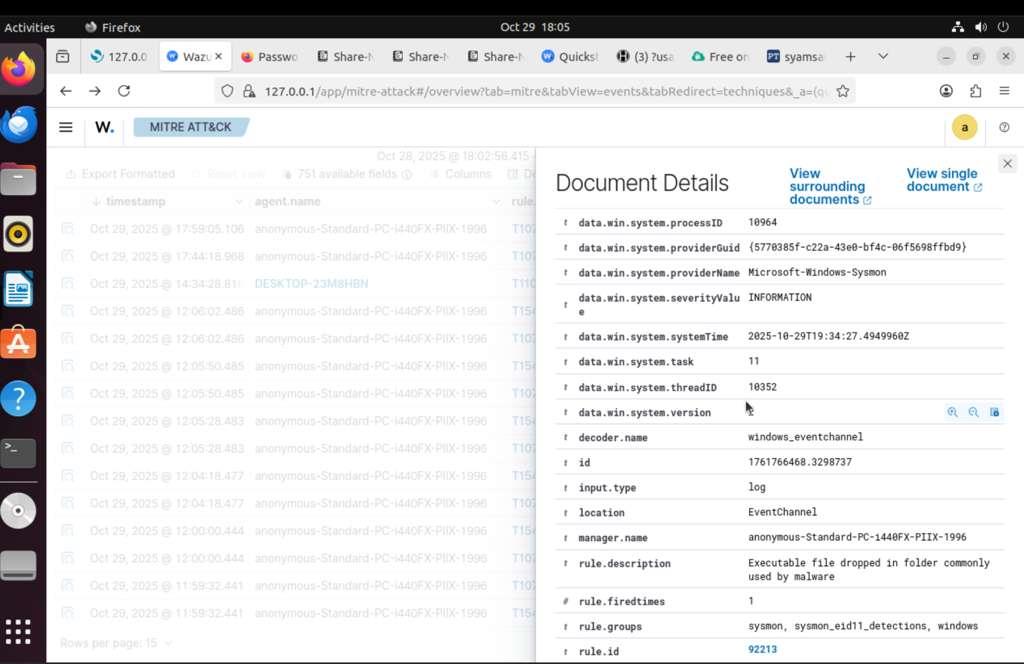Open agent.name column options chevron
Viewport: 1024px width, 664px height.
pyautogui.click(x=497, y=201)
